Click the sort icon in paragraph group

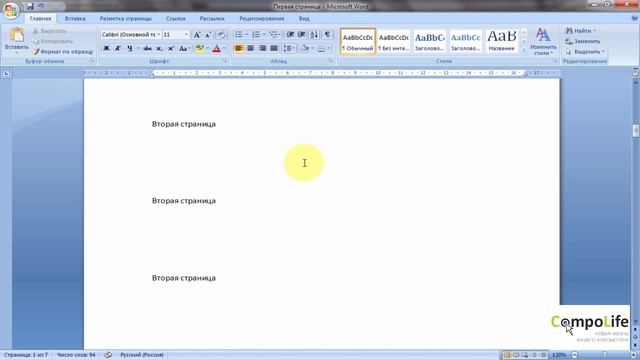[x=314, y=35]
